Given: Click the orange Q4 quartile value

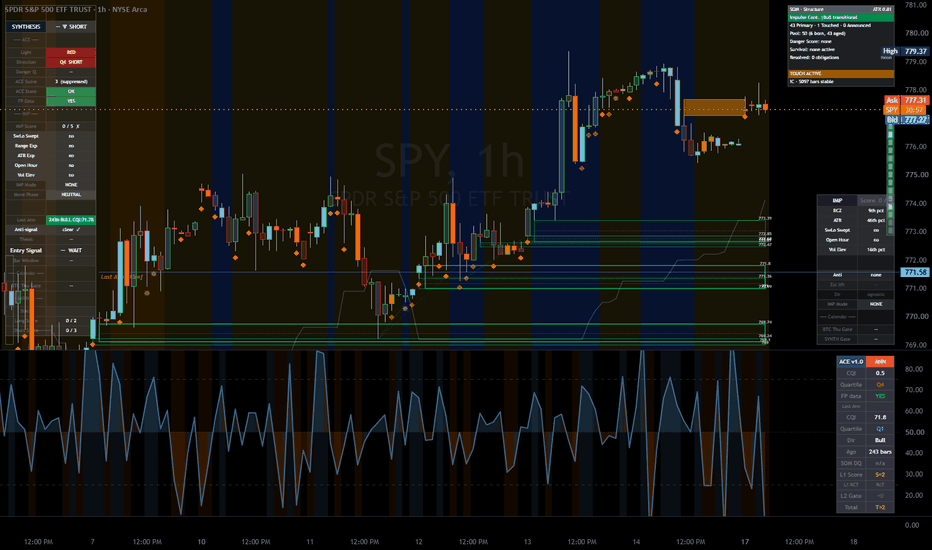Looking at the screenshot, I should pos(880,385).
